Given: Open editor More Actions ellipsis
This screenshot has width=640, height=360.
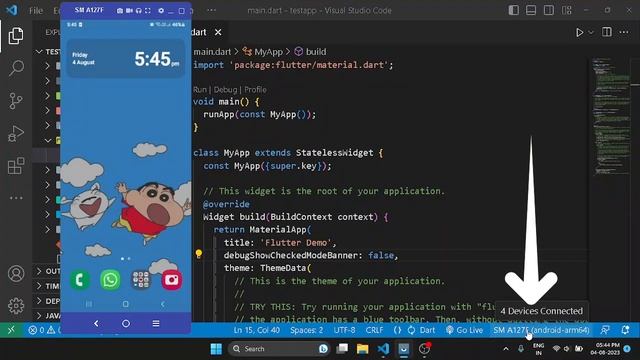Looking at the screenshot, I should 624,32.
